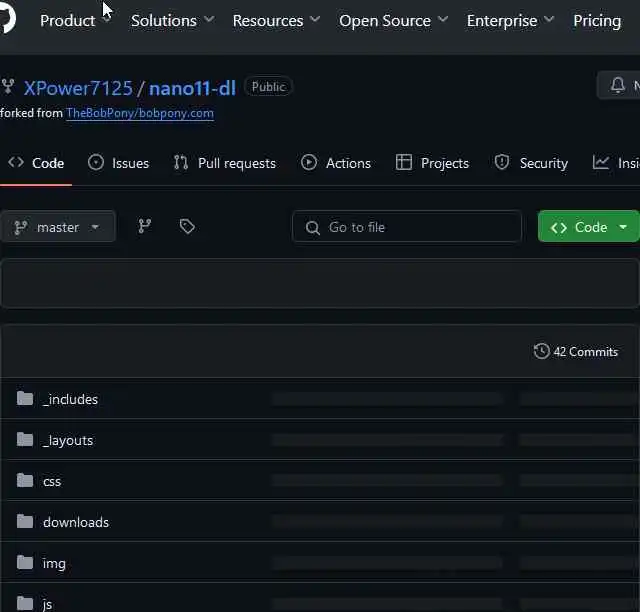The width and height of the screenshot is (640, 612).
Task: Expand the Resources dropdown
Action: click(x=276, y=20)
